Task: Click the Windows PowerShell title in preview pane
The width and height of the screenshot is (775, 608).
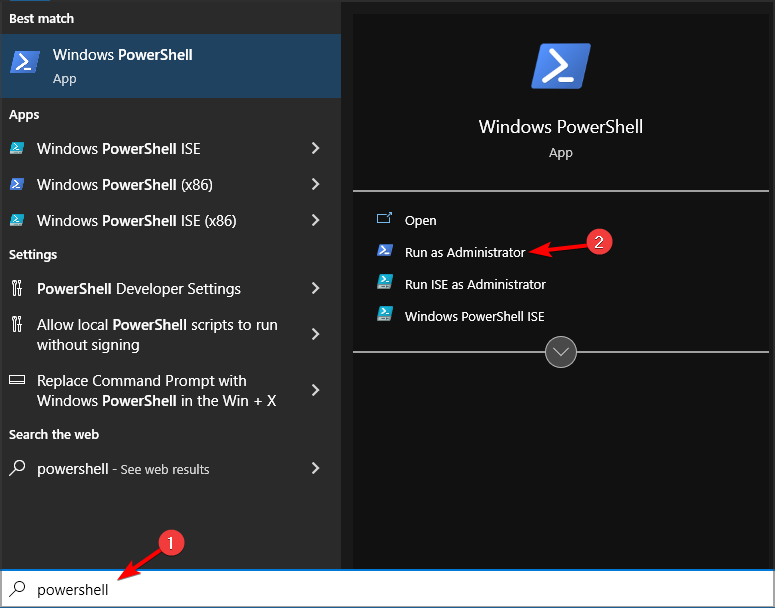Action: pyautogui.click(x=560, y=127)
